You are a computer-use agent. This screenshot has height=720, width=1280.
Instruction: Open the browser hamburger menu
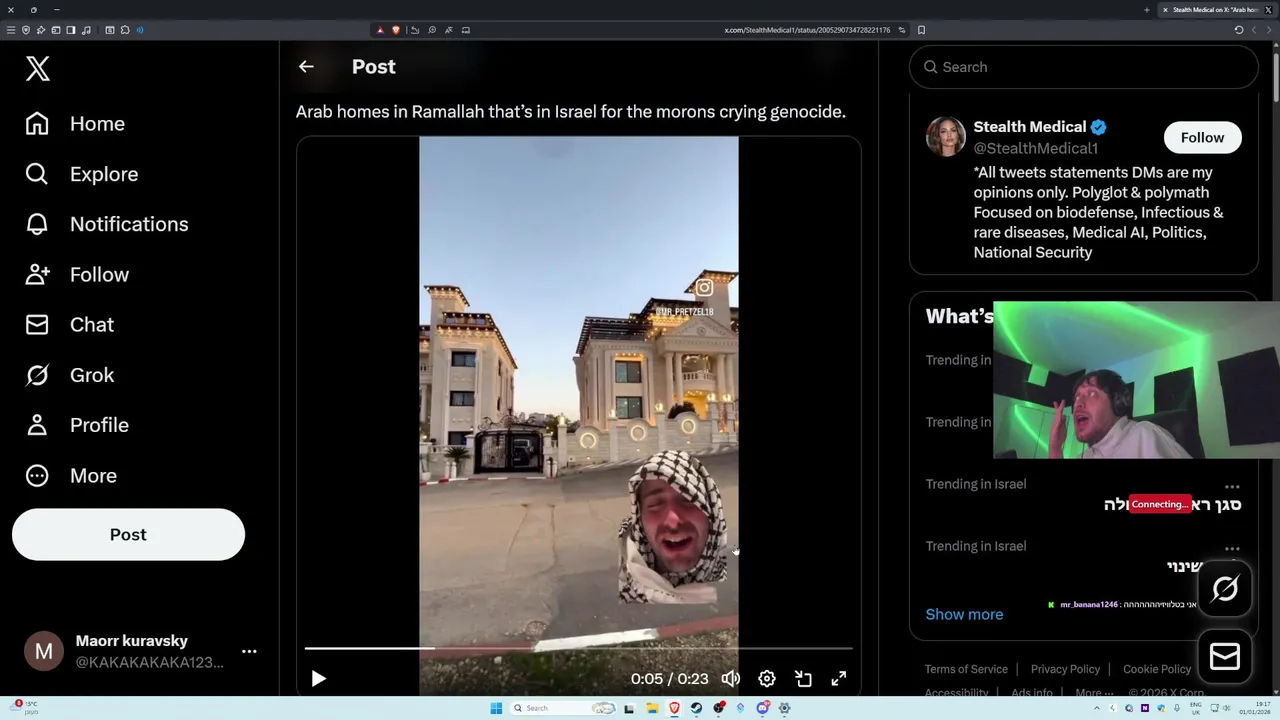tap(11, 30)
